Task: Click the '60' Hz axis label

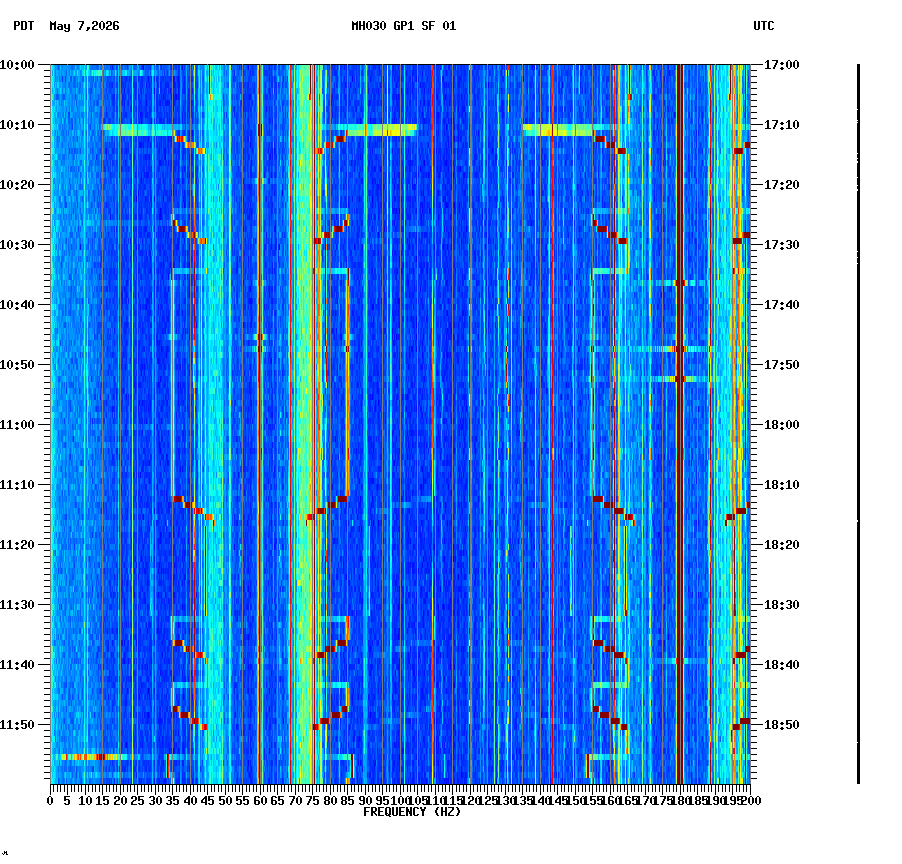Action: coord(260,801)
